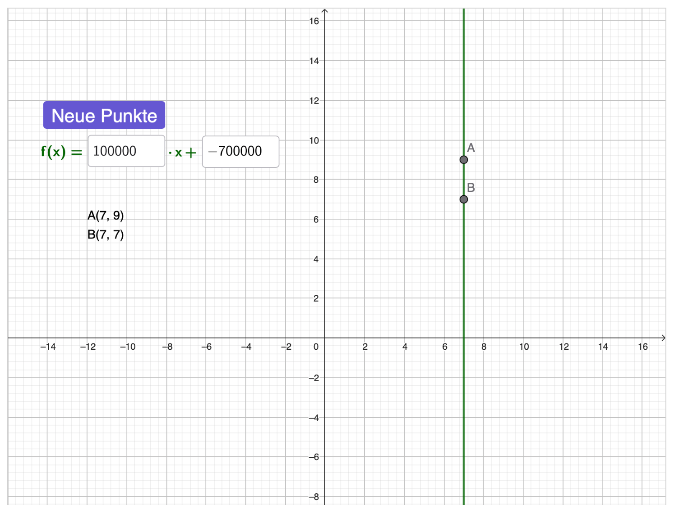Screen dimensions: 674x505
Task: Click the Neue Punkte button
Action: [104, 115]
